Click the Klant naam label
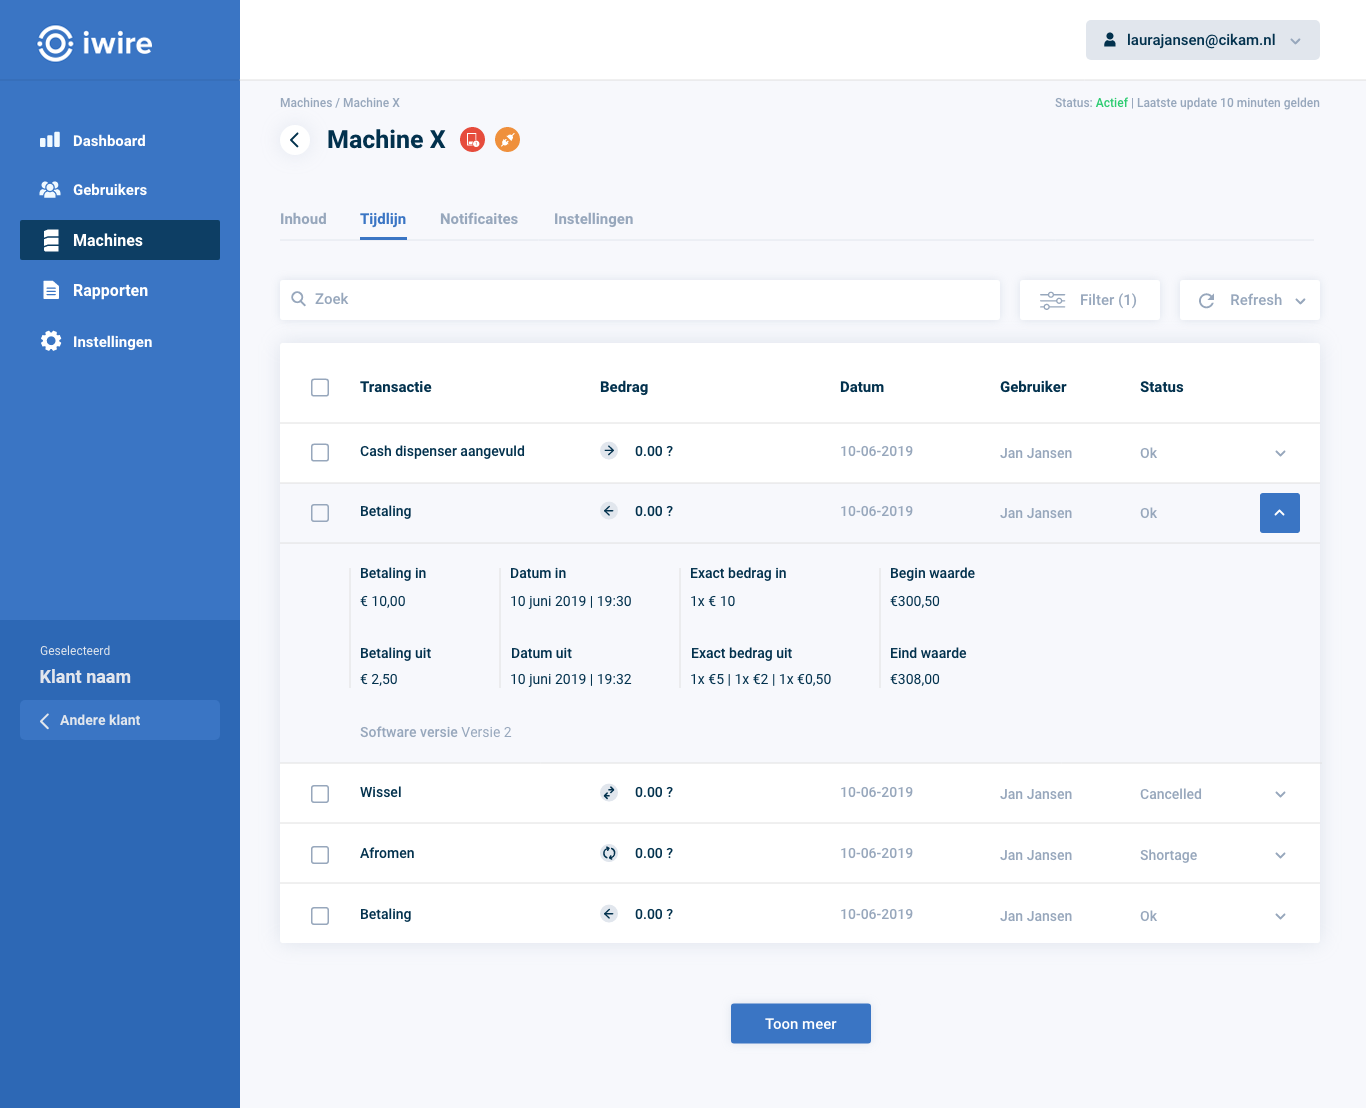 [85, 677]
